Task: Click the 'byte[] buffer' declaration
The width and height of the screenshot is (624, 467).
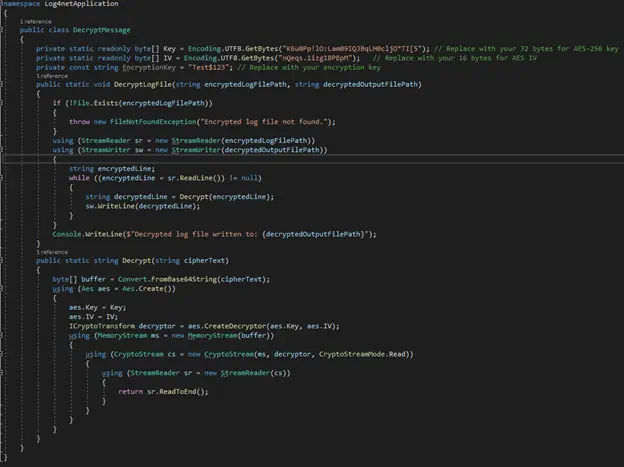Action: click(79, 279)
